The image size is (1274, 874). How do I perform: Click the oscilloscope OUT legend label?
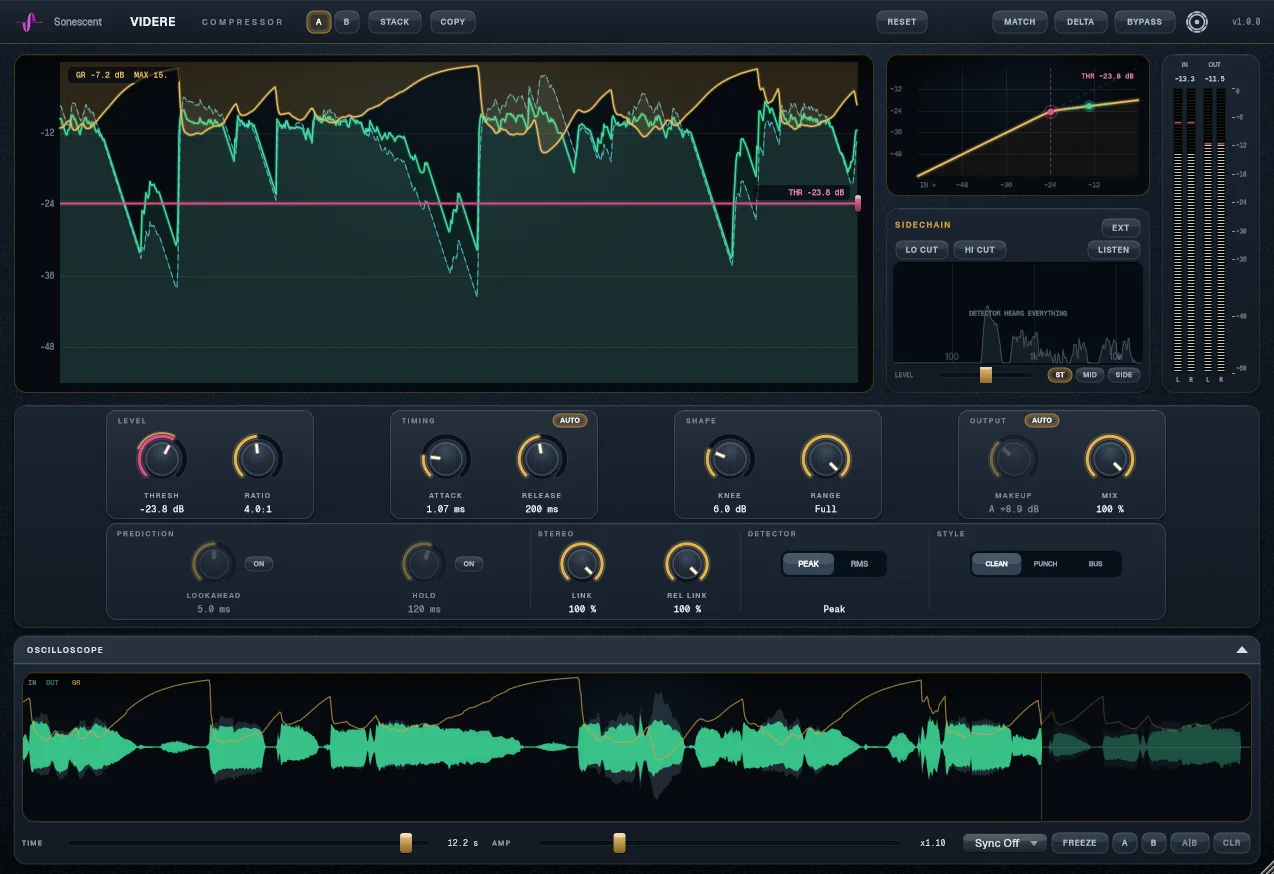click(x=52, y=683)
